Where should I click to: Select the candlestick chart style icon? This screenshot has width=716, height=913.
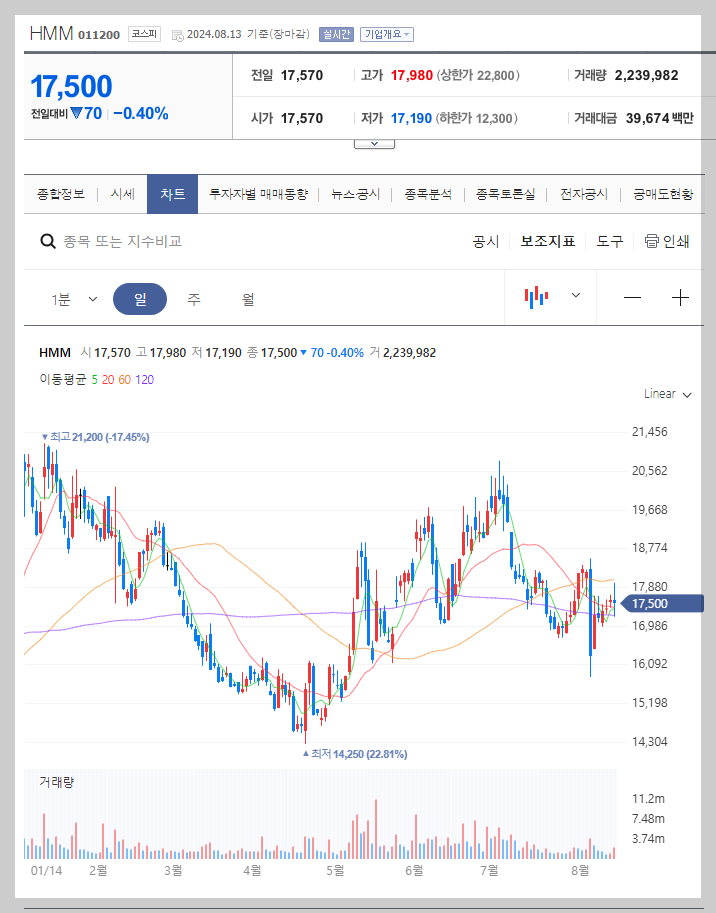coord(538,296)
